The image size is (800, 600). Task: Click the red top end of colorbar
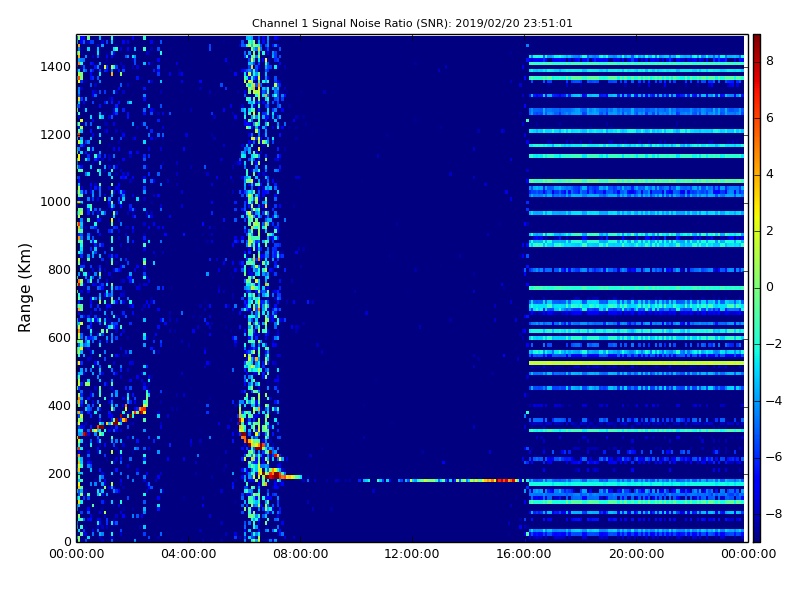click(x=757, y=41)
